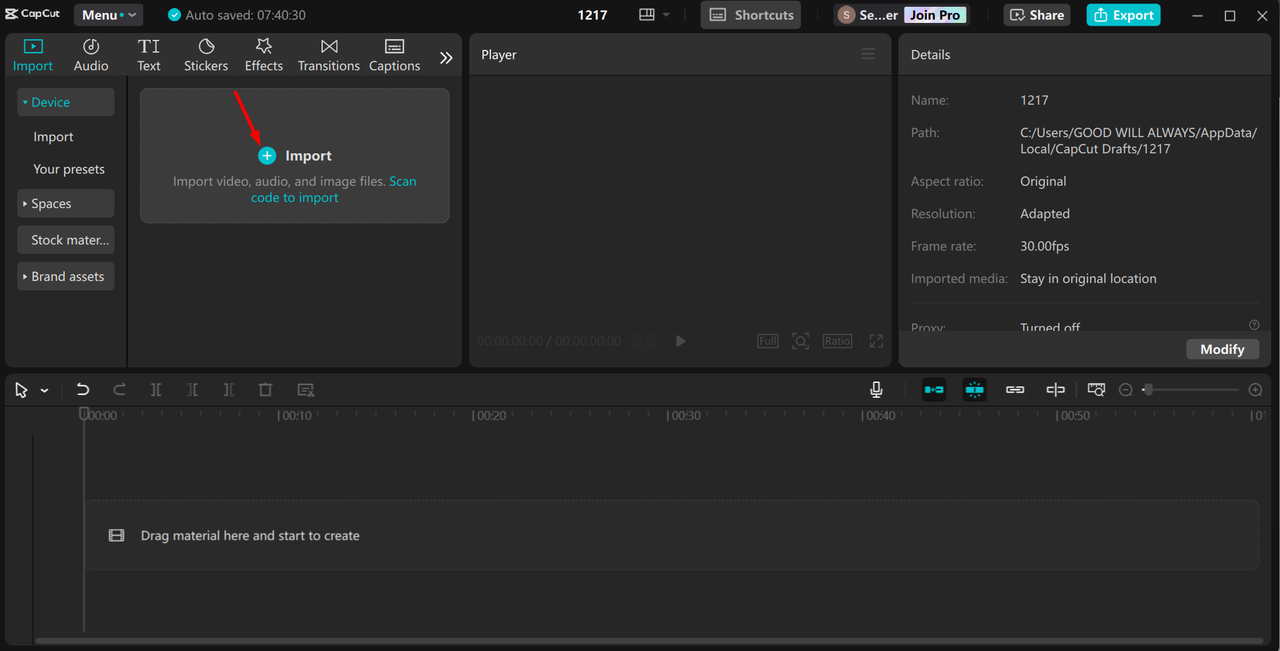Select the pointer Select tool
Viewport: 1280px width, 651px height.
tap(21, 390)
